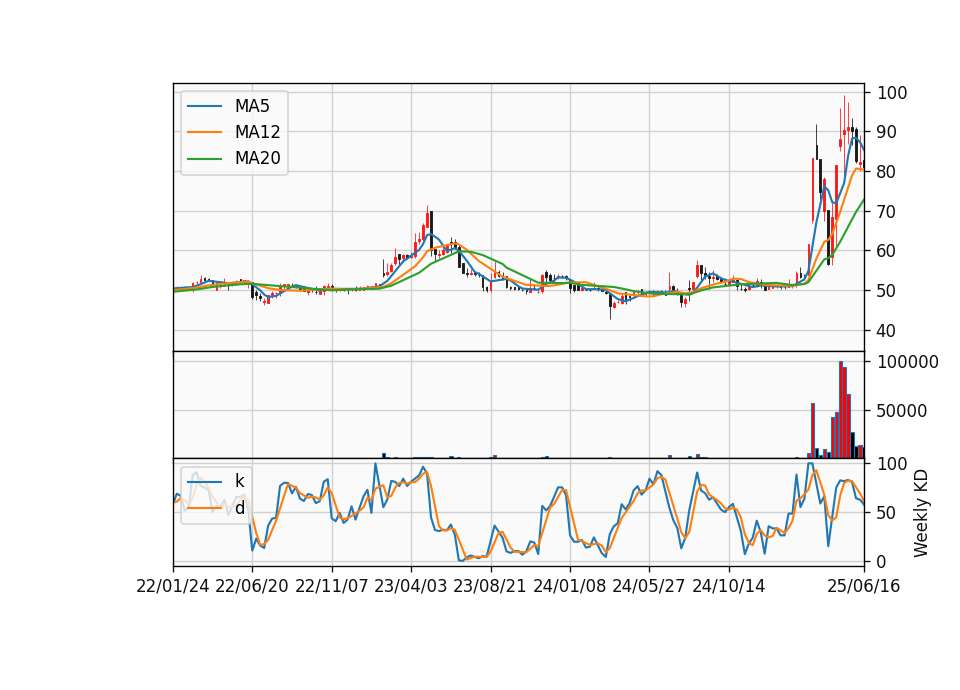Click the 50000 volume axis tick label

(902, 411)
